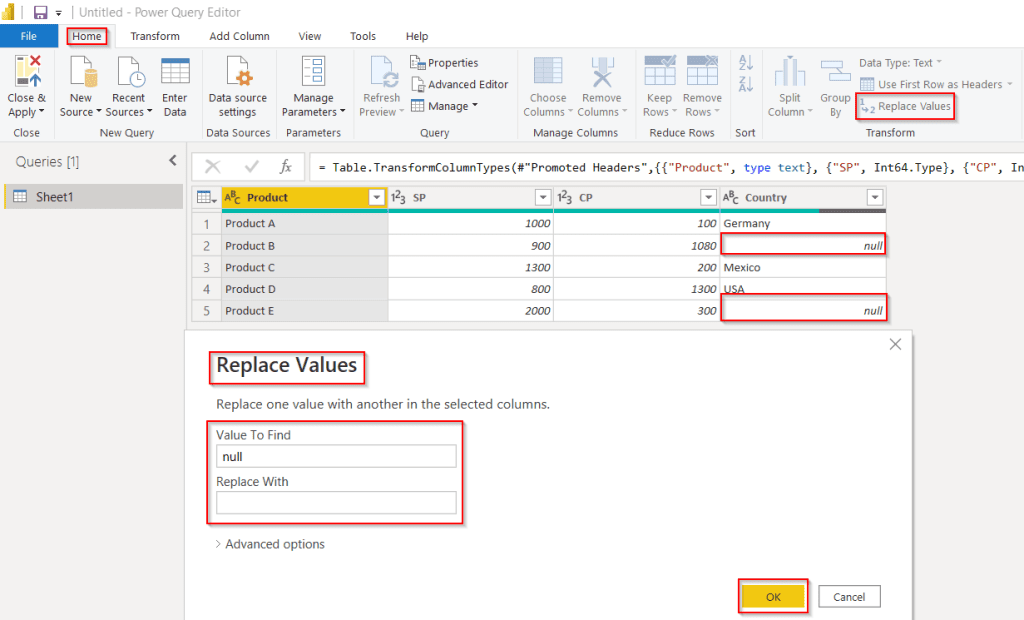Open query Properties
The image size is (1024, 620).
444,63
